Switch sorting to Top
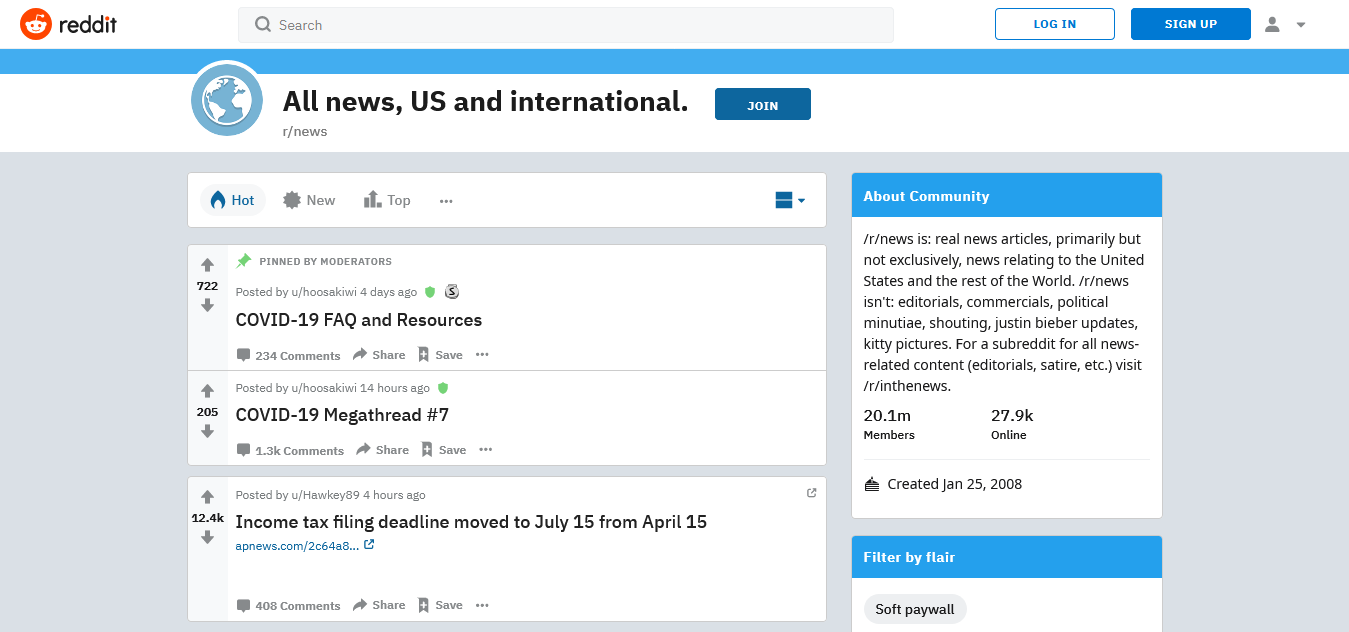The image size is (1349, 632). (x=387, y=200)
